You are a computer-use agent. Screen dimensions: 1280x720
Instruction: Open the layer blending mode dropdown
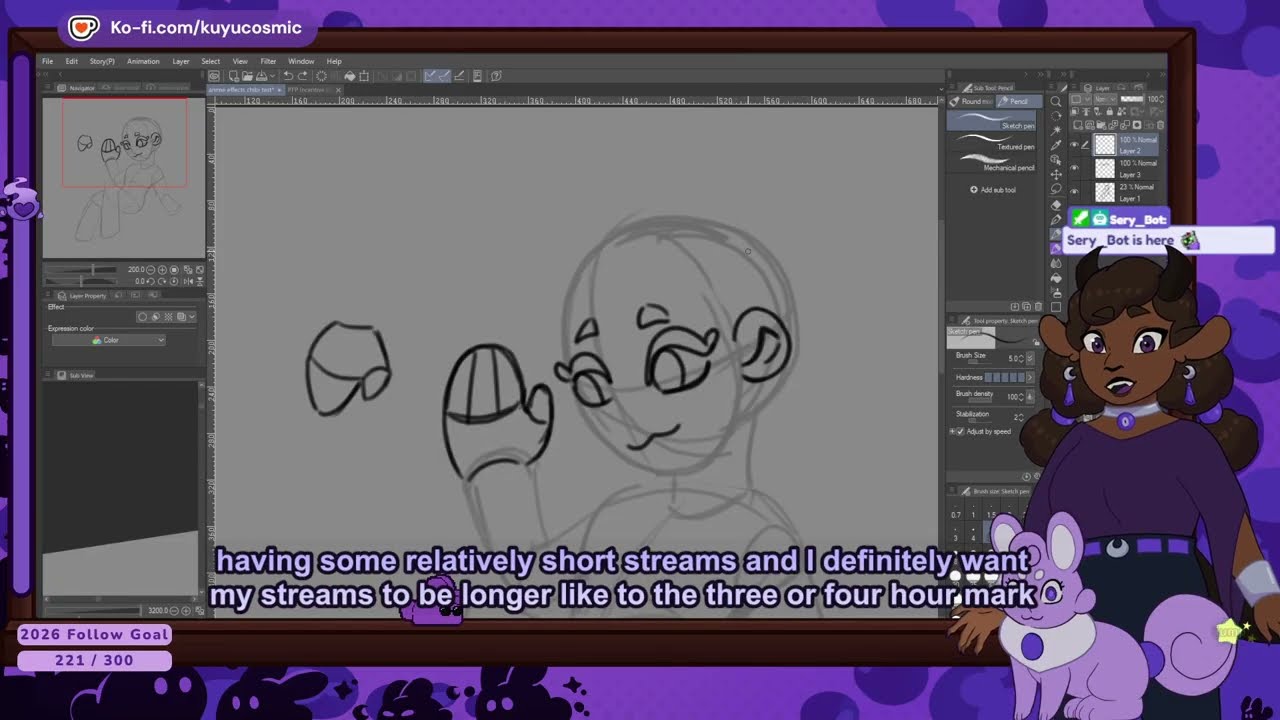(x=1105, y=99)
